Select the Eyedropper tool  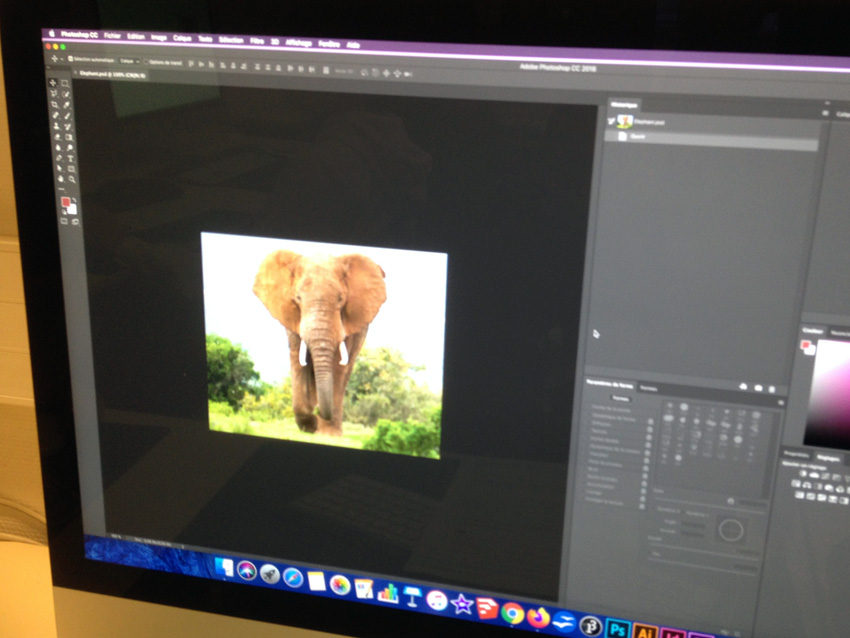point(67,105)
